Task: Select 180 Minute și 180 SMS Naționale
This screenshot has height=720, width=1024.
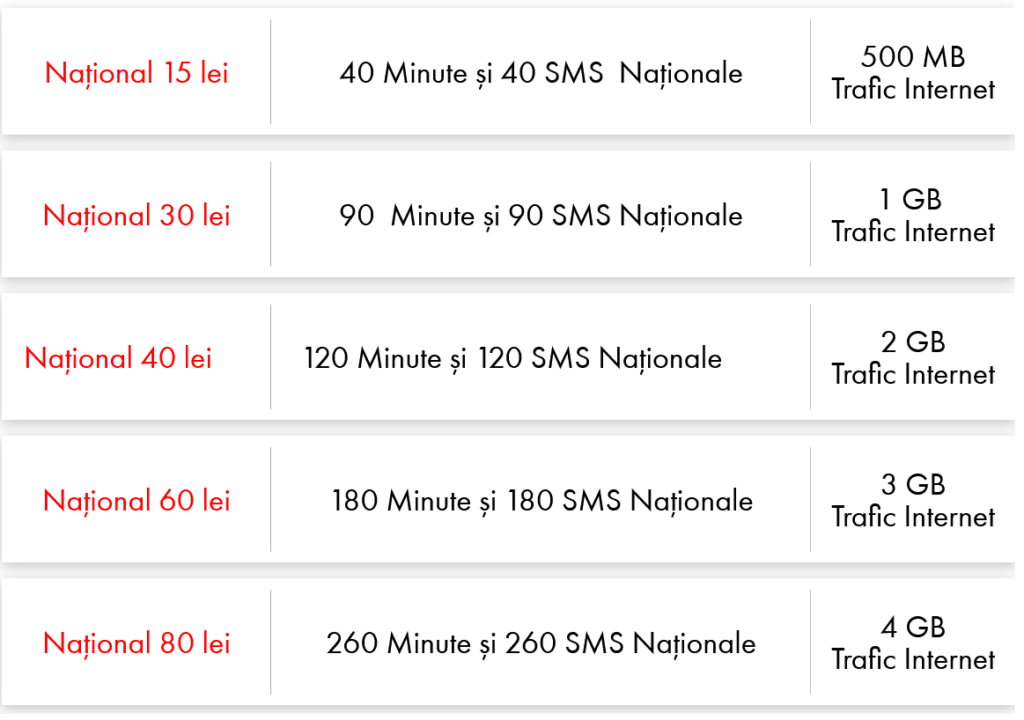Action: pyautogui.click(x=542, y=500)
